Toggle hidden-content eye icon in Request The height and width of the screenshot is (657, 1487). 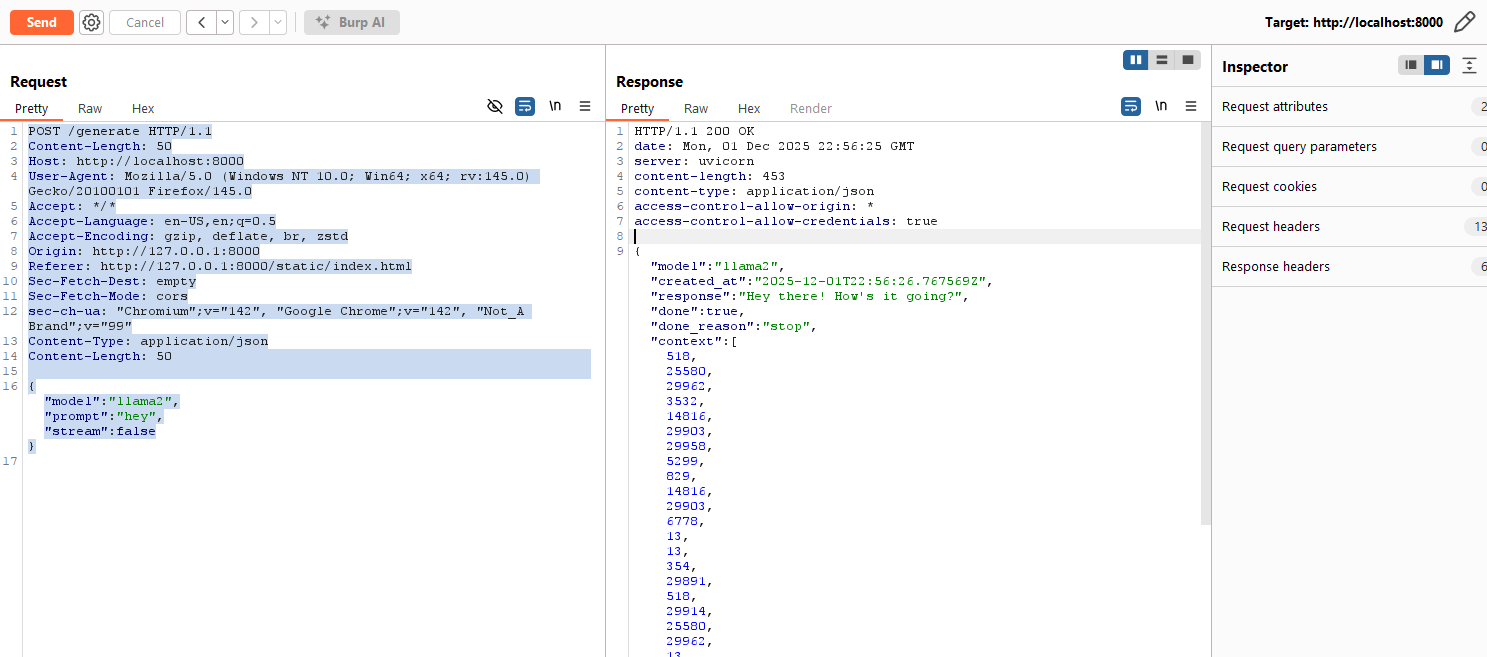[x=495, y=106]
